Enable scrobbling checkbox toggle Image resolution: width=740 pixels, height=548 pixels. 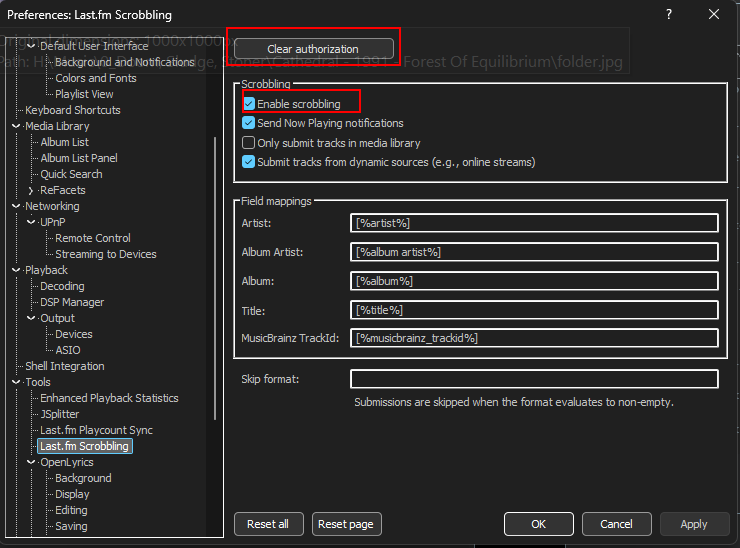tap(249, 104)
